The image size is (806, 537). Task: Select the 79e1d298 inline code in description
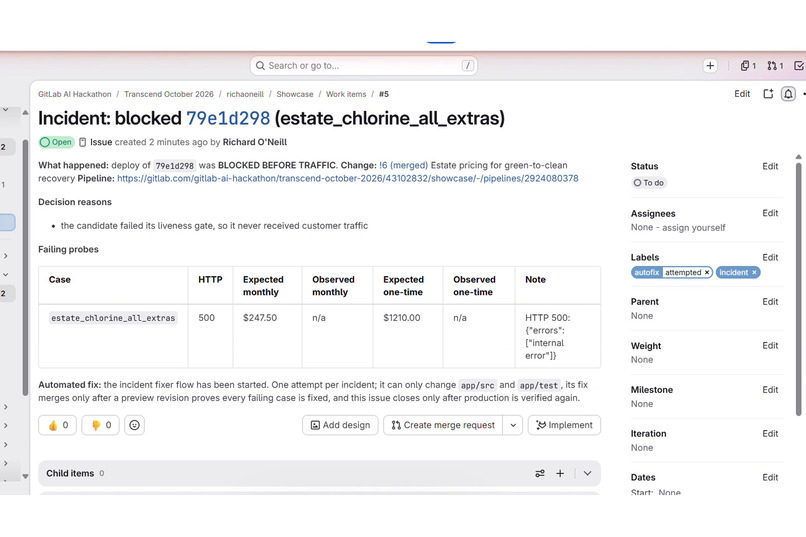[175, 166]
